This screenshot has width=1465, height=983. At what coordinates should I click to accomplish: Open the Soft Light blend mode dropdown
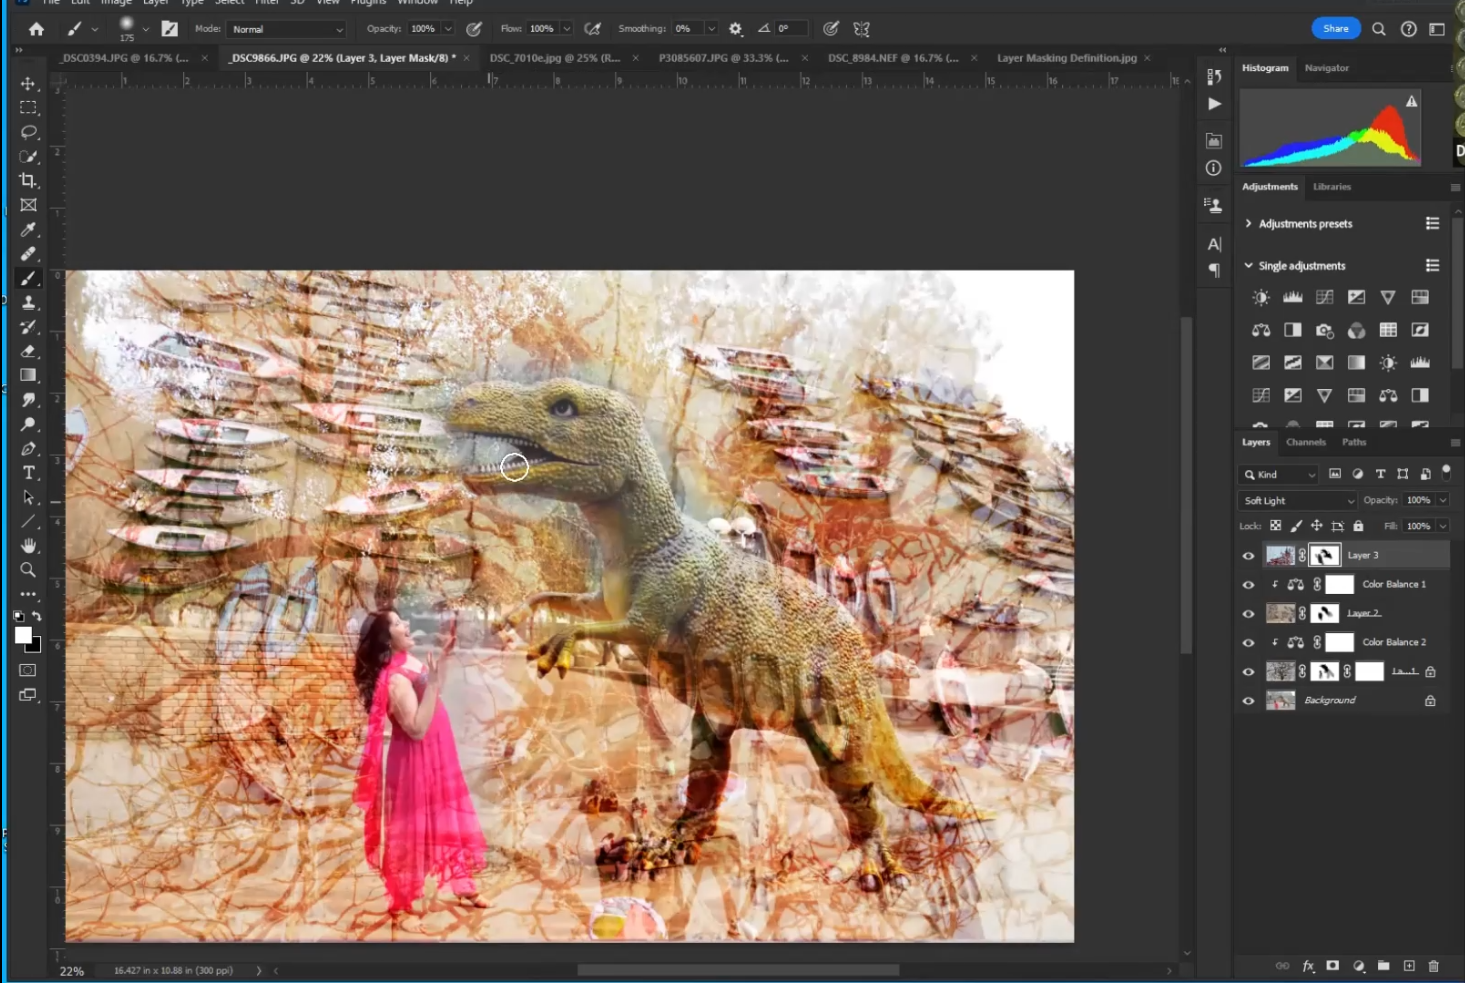click(x=1298, y=501)
